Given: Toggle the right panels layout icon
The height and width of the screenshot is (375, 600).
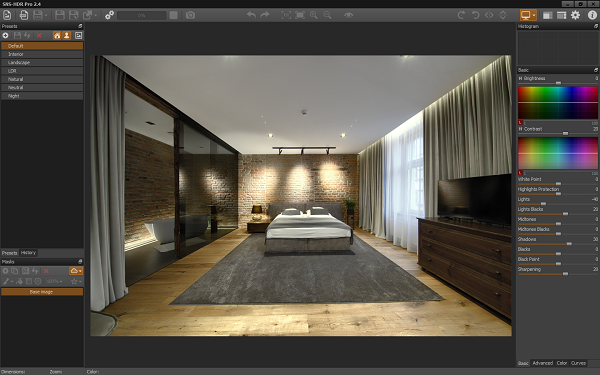Looking at the screenshot, I should 561,15.
